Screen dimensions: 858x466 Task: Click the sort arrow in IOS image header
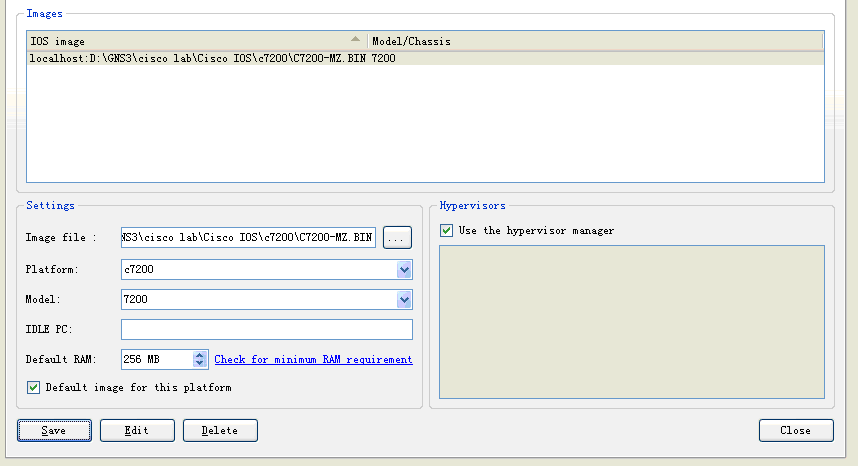click(355, 39)
